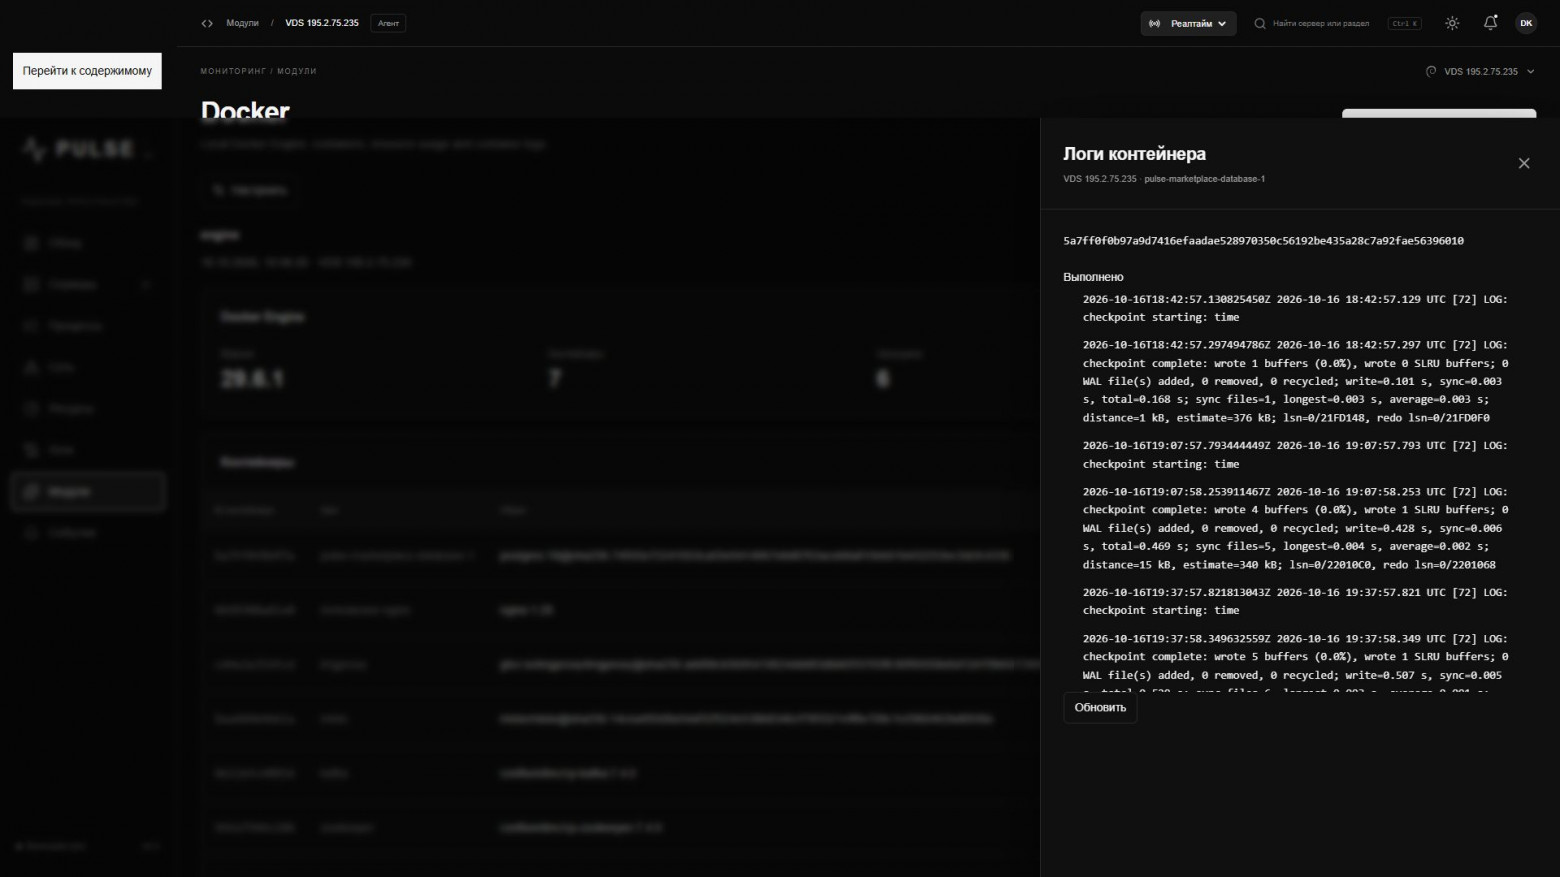This screenshot has height=877, width=1560.
Task: Open the DK user avatar menu
Action: coord(1526,23)
